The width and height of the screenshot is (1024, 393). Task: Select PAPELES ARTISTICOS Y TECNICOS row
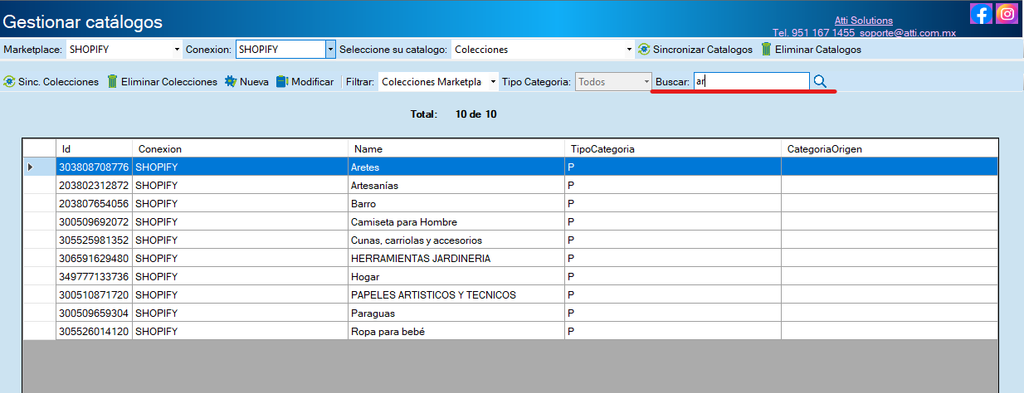click(510, 295)
